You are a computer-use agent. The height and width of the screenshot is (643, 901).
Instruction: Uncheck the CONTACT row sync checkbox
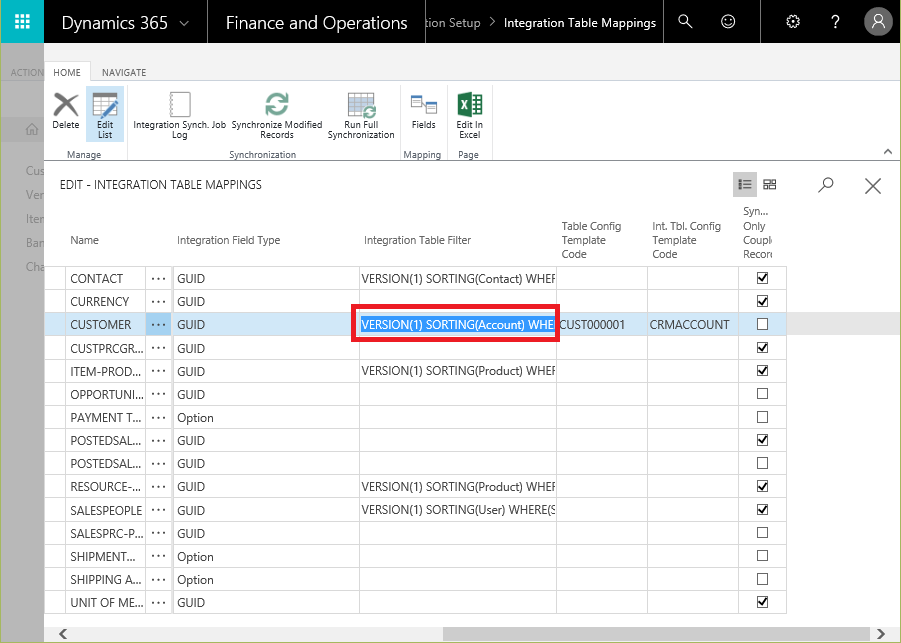click(x=763, y=278)
